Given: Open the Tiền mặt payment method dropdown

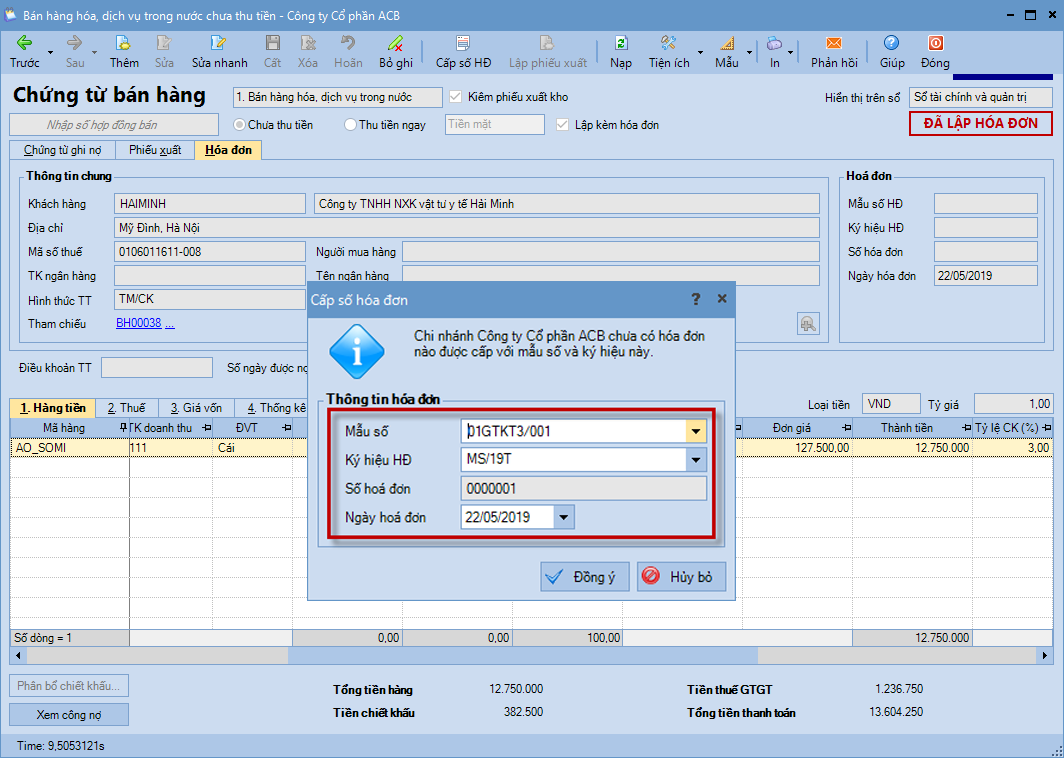Looking at the screenshot, I should (x=495, y=125).
